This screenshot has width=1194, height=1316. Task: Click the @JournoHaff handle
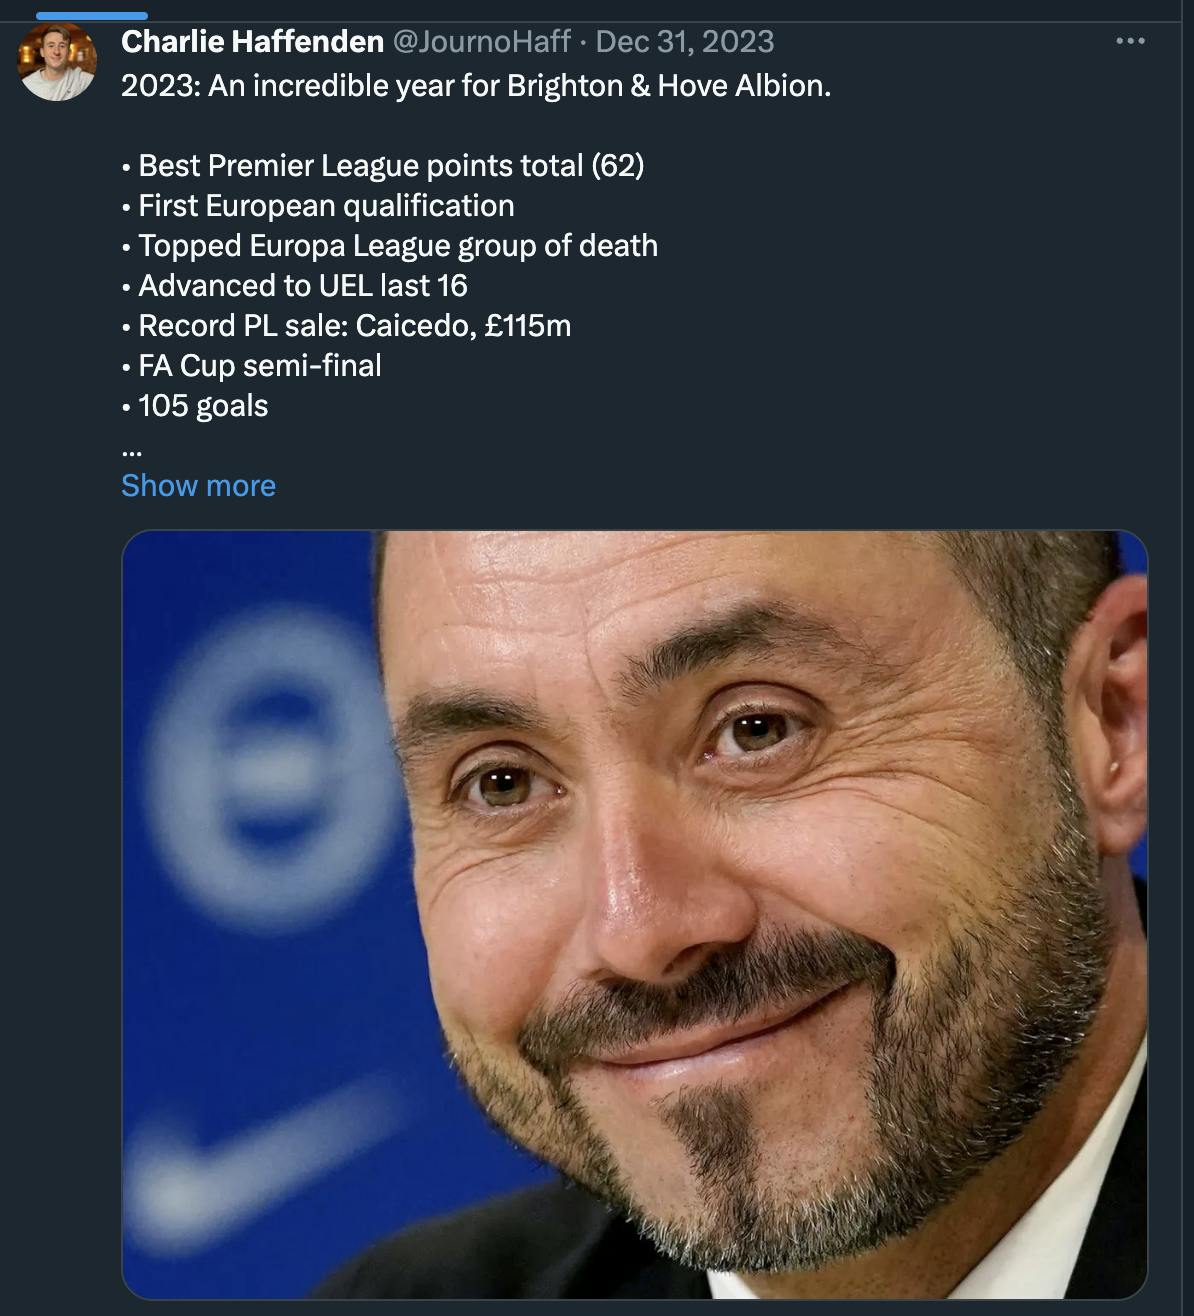pyautogui.click(x=481, y=41)
